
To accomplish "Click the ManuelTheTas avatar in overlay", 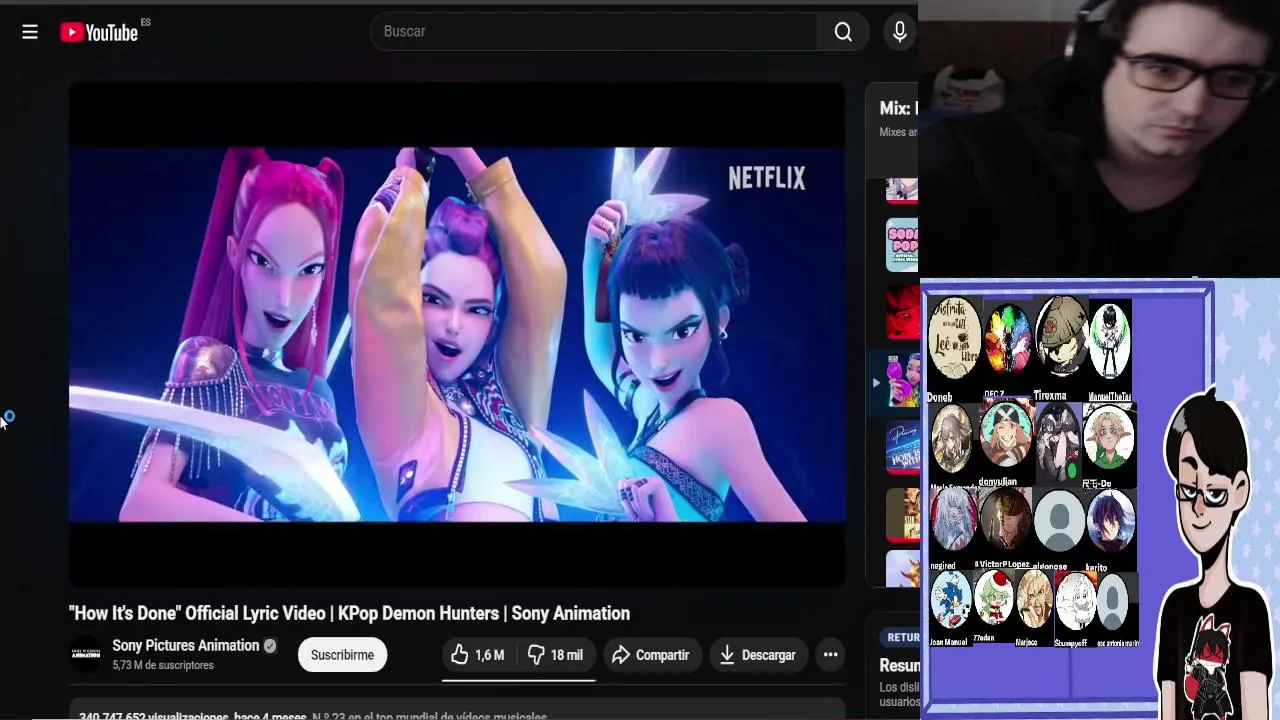I will point(1109,340).
